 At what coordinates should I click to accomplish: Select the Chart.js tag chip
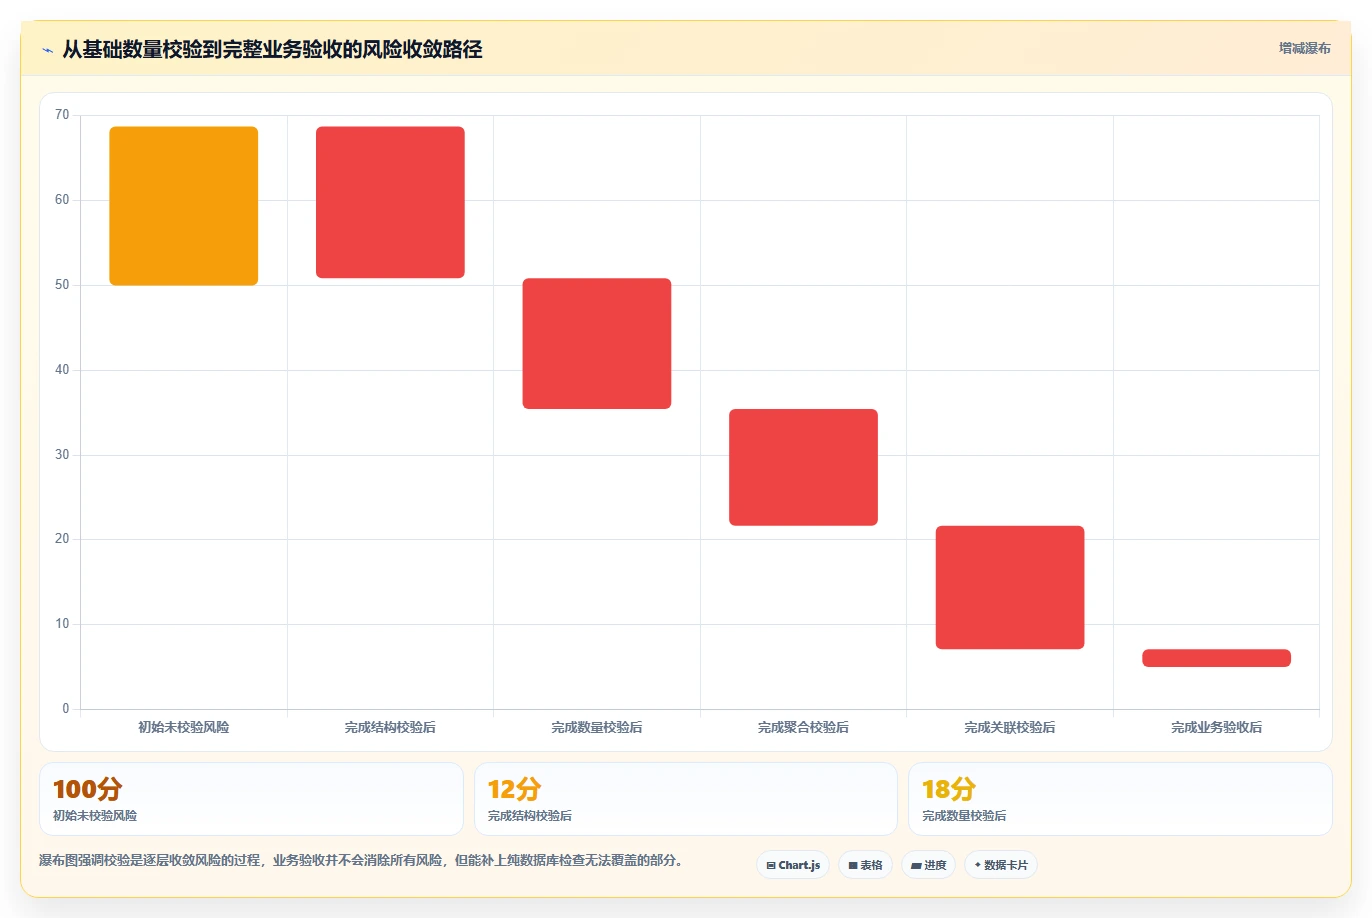(x=793, y=865)
